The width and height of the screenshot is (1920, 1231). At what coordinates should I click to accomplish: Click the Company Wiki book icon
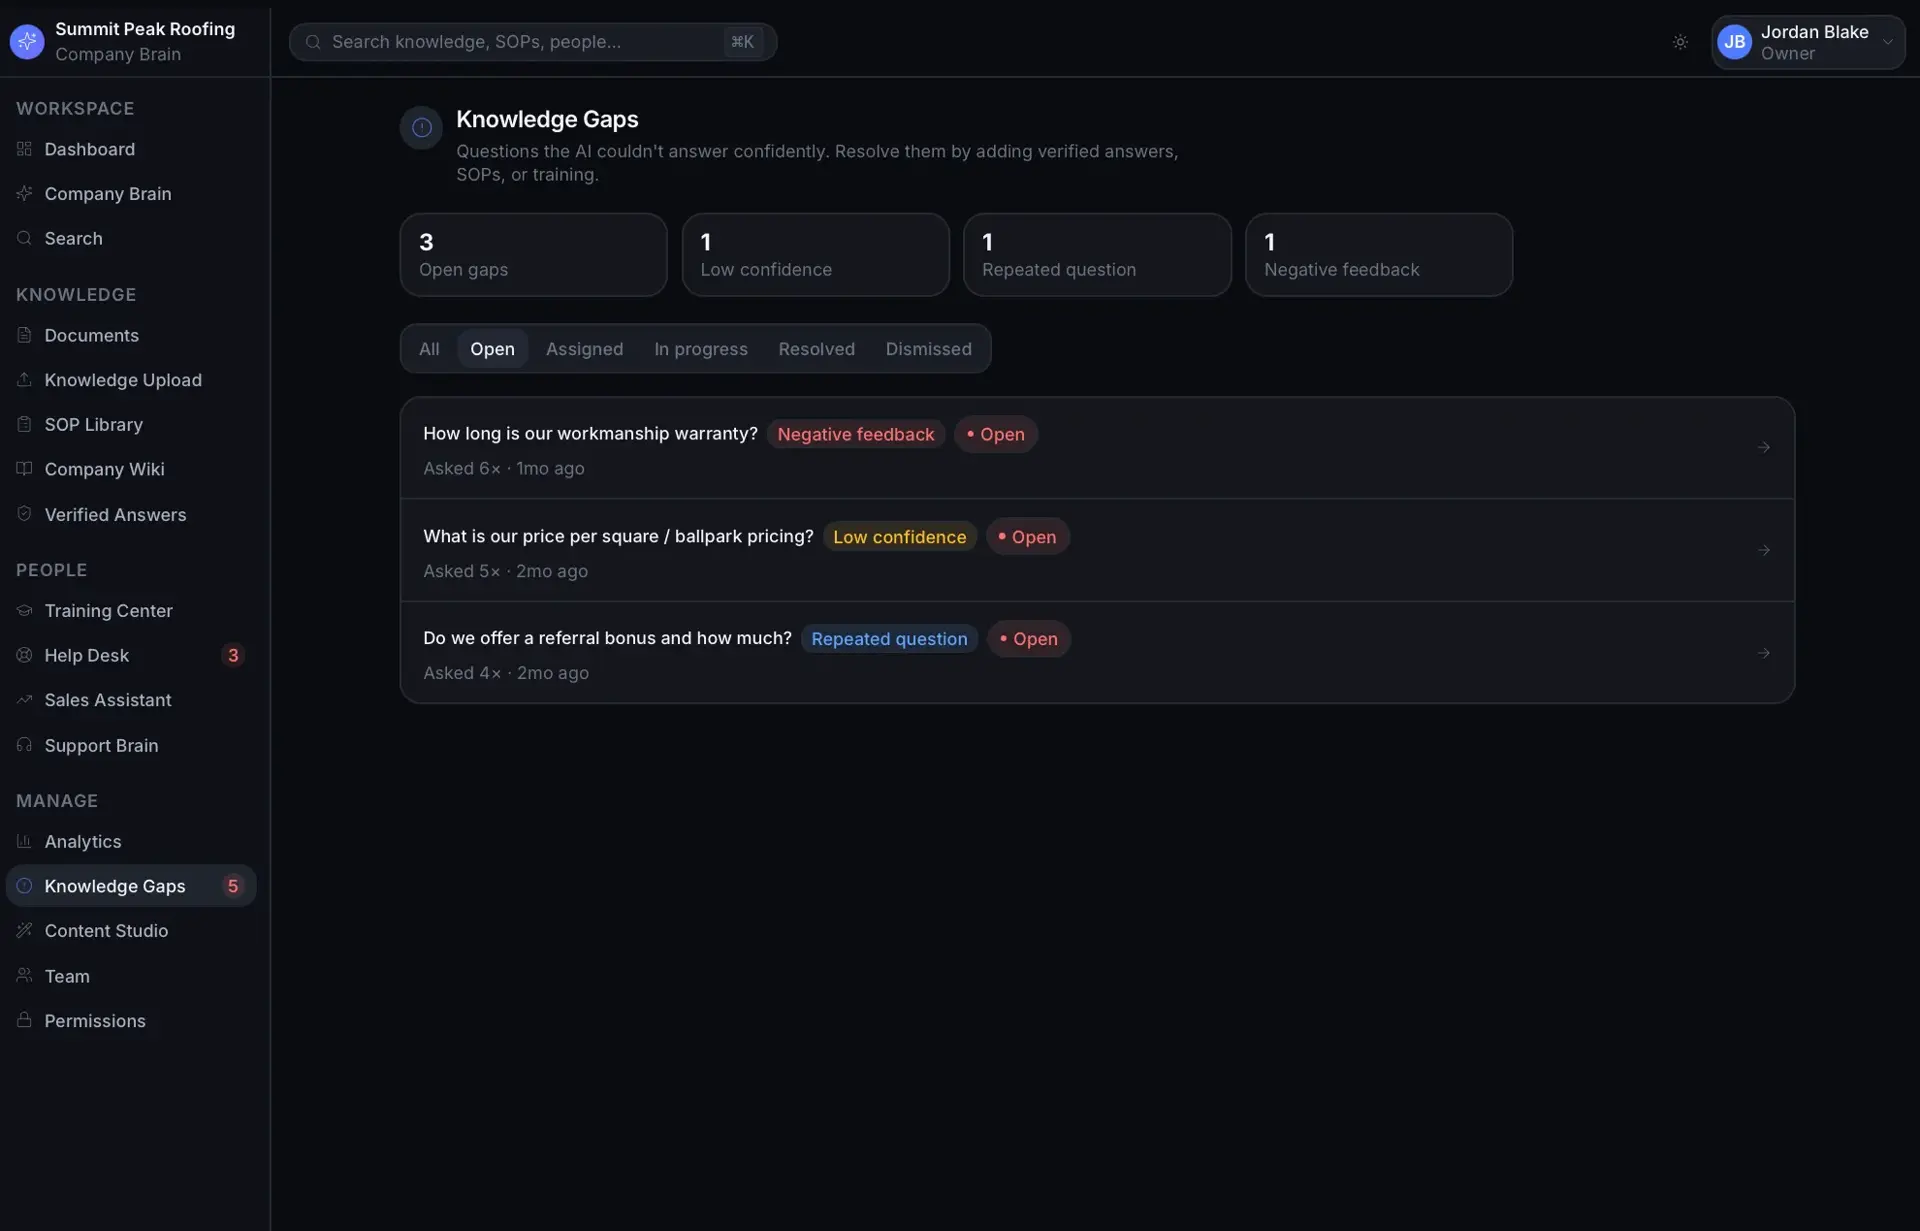pos(24,469)
